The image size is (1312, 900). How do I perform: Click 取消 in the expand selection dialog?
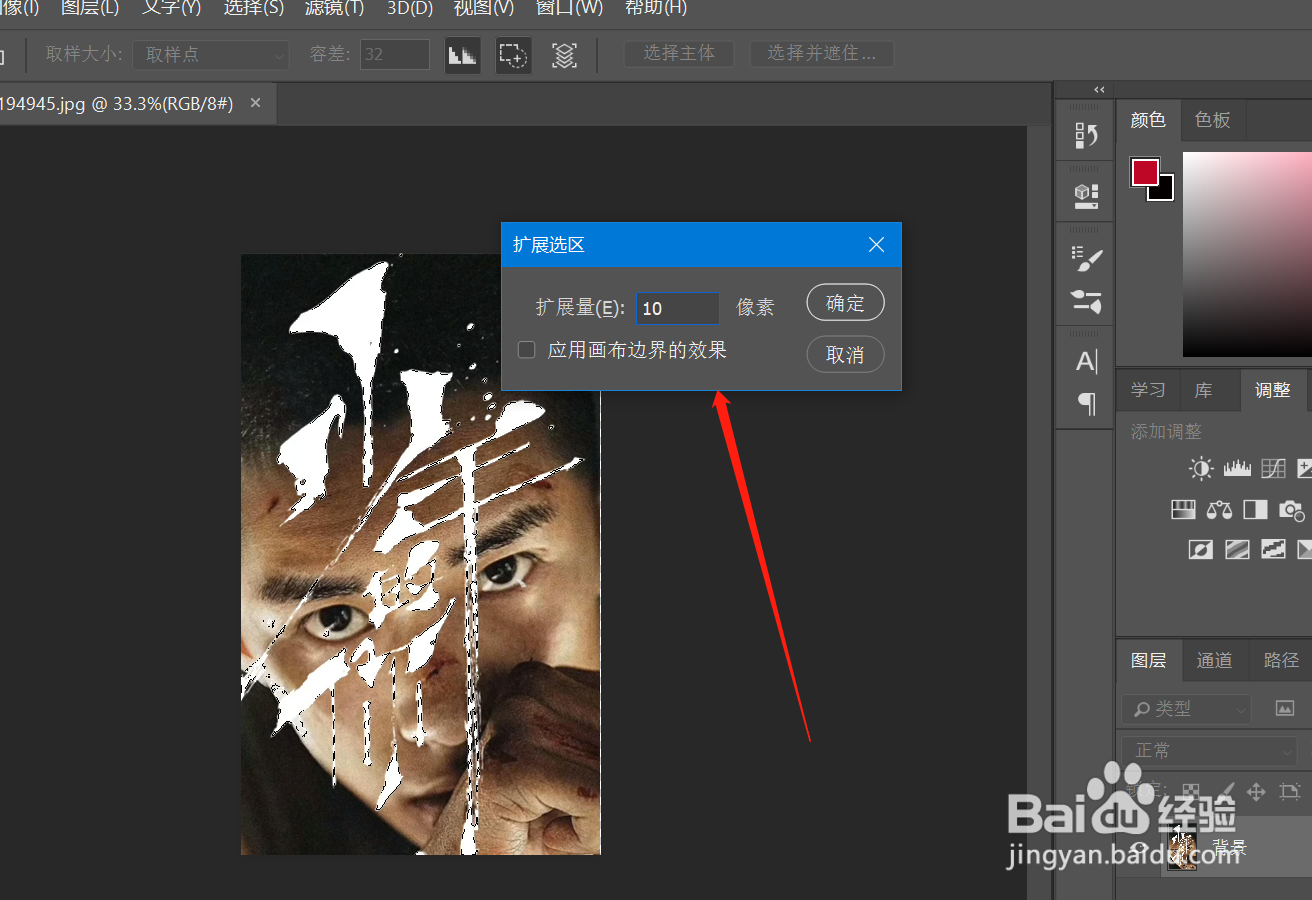coord(845,355)
